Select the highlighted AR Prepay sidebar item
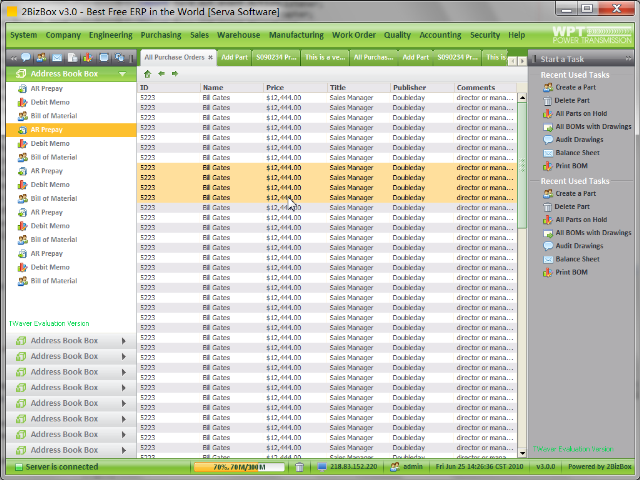640x480 pixels. 71,130
